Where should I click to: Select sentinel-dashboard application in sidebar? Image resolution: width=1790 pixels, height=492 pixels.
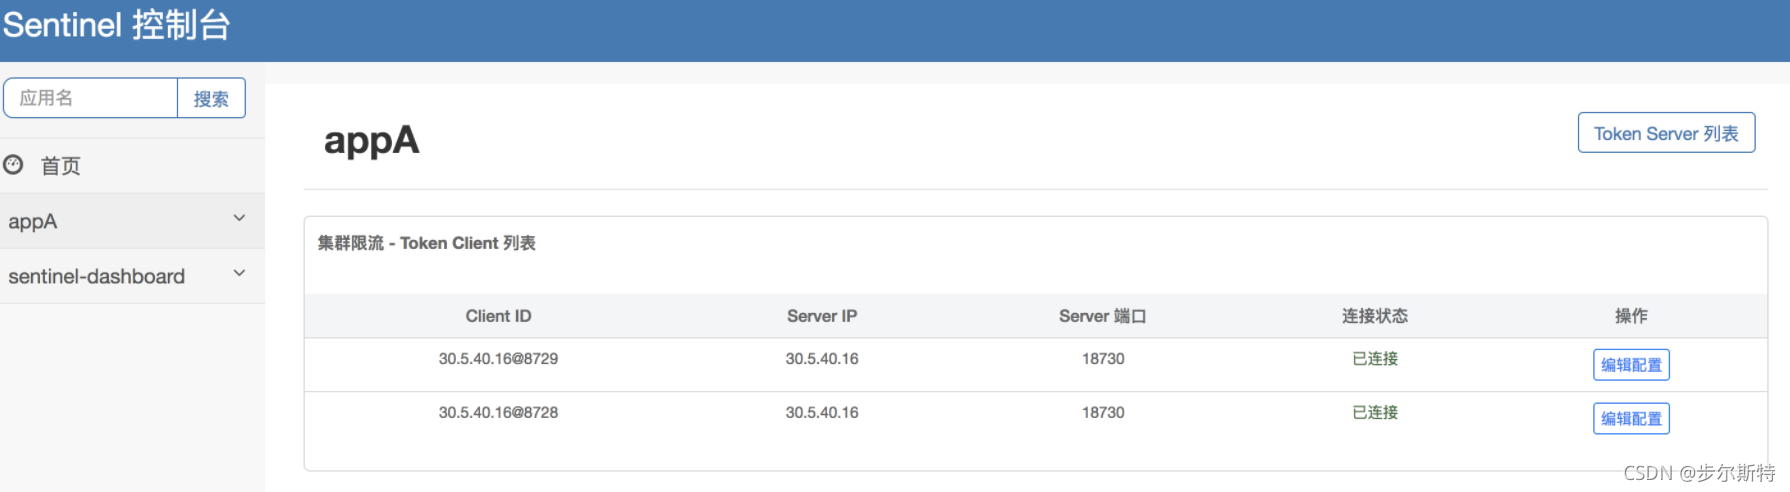click(x=97, y=276)
